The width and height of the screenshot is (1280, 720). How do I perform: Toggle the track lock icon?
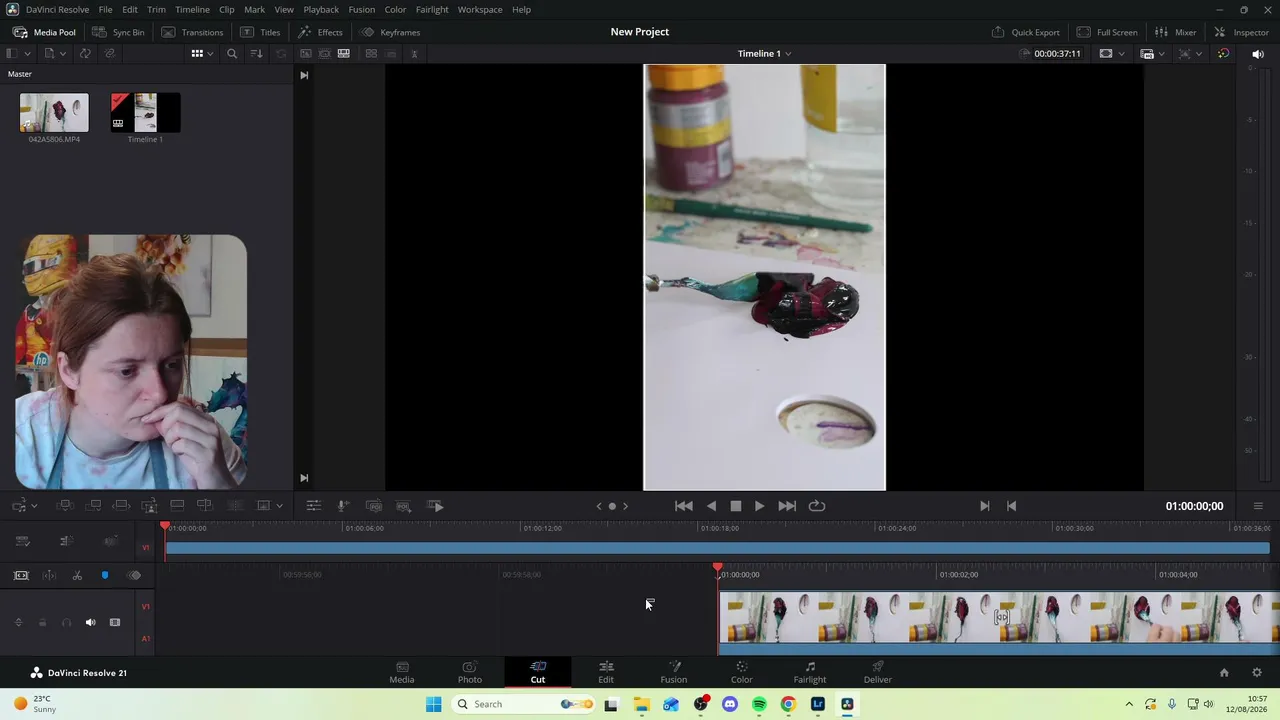click(42, 622)
